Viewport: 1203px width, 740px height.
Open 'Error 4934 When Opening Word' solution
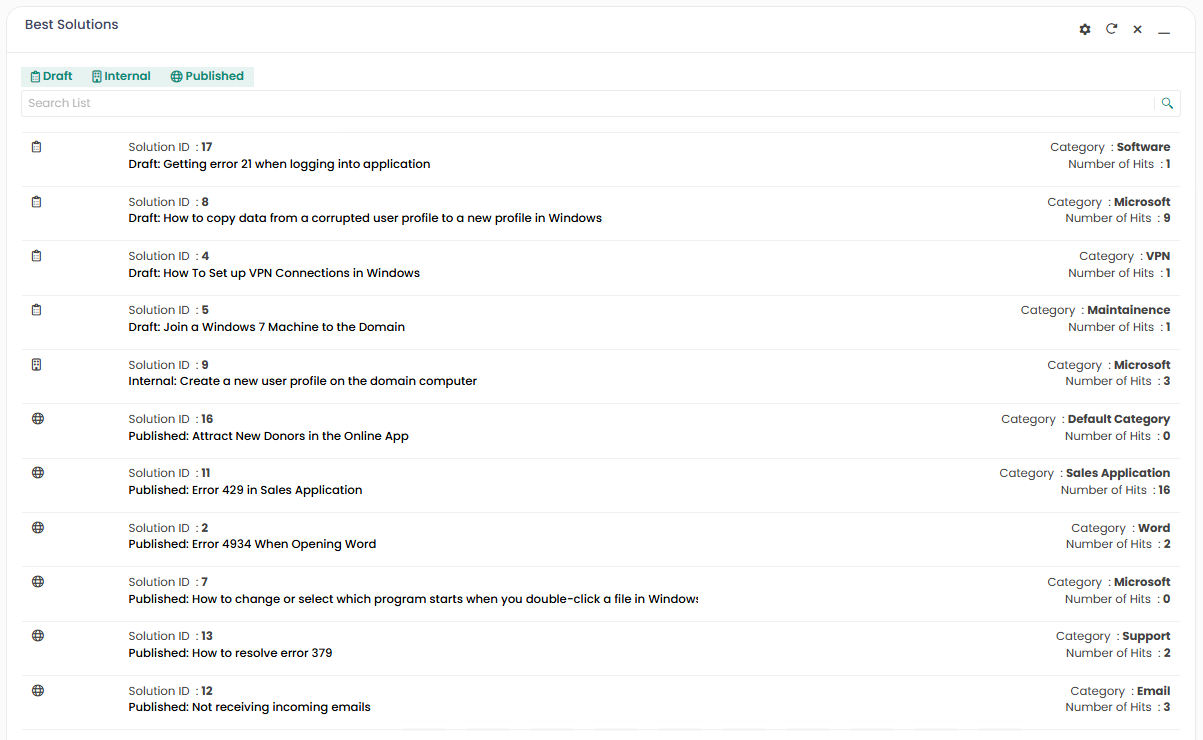(252, 544)
